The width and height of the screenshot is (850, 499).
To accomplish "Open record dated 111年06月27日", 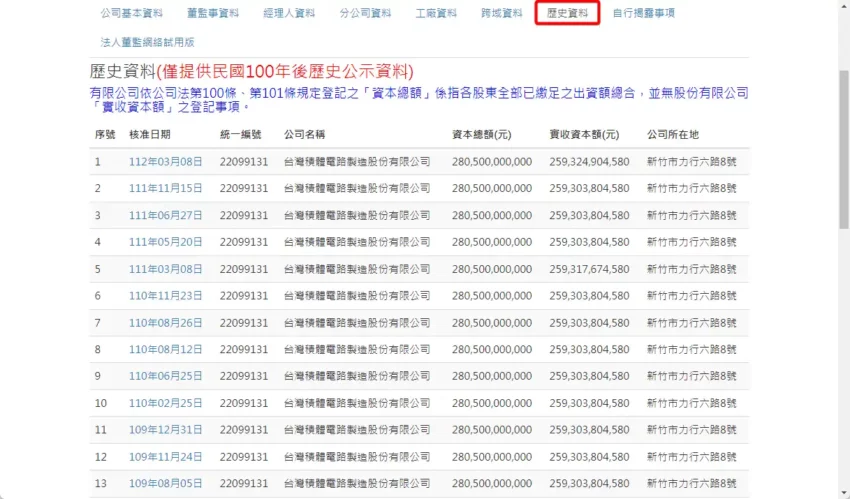I will pyautogui.click(x=165, y=215).
